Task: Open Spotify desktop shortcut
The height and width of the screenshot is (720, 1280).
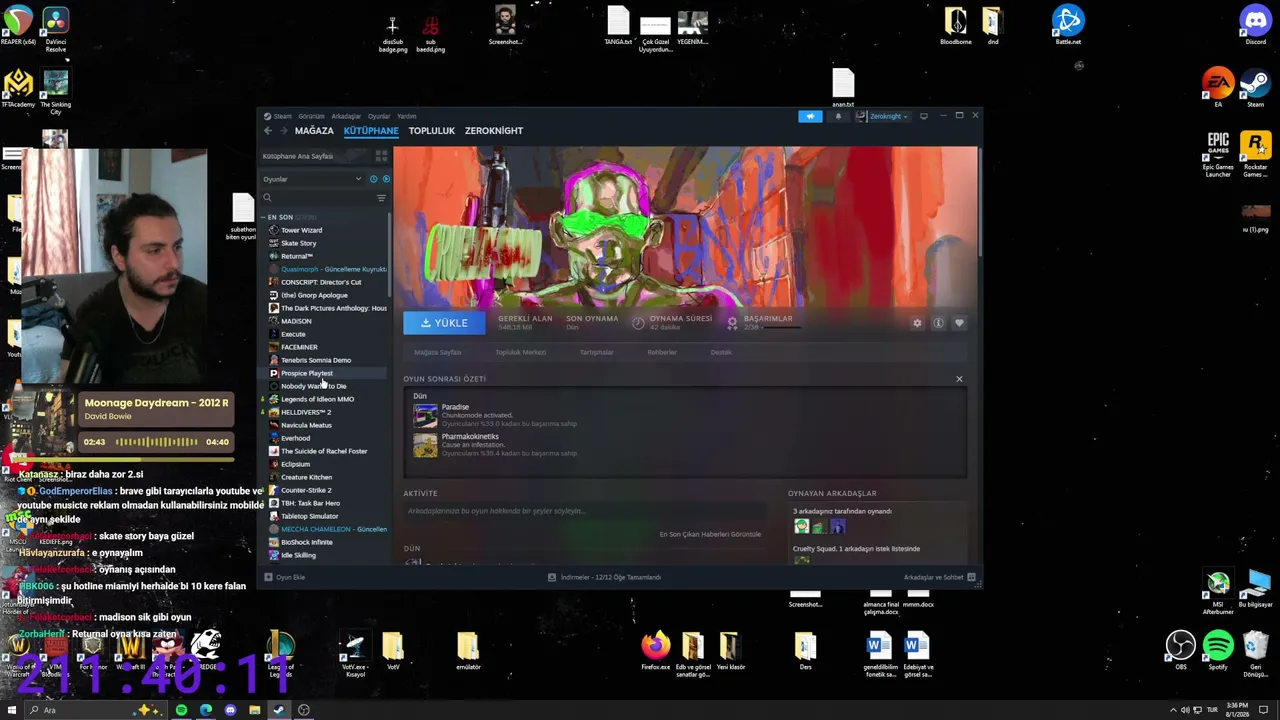Action: 1218,650
